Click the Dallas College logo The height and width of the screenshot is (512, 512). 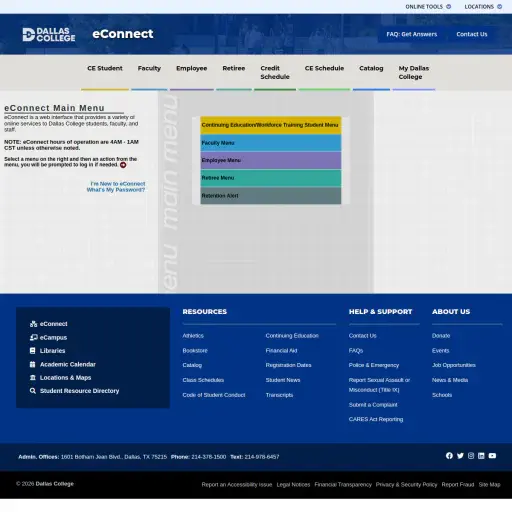click(49, 34)
